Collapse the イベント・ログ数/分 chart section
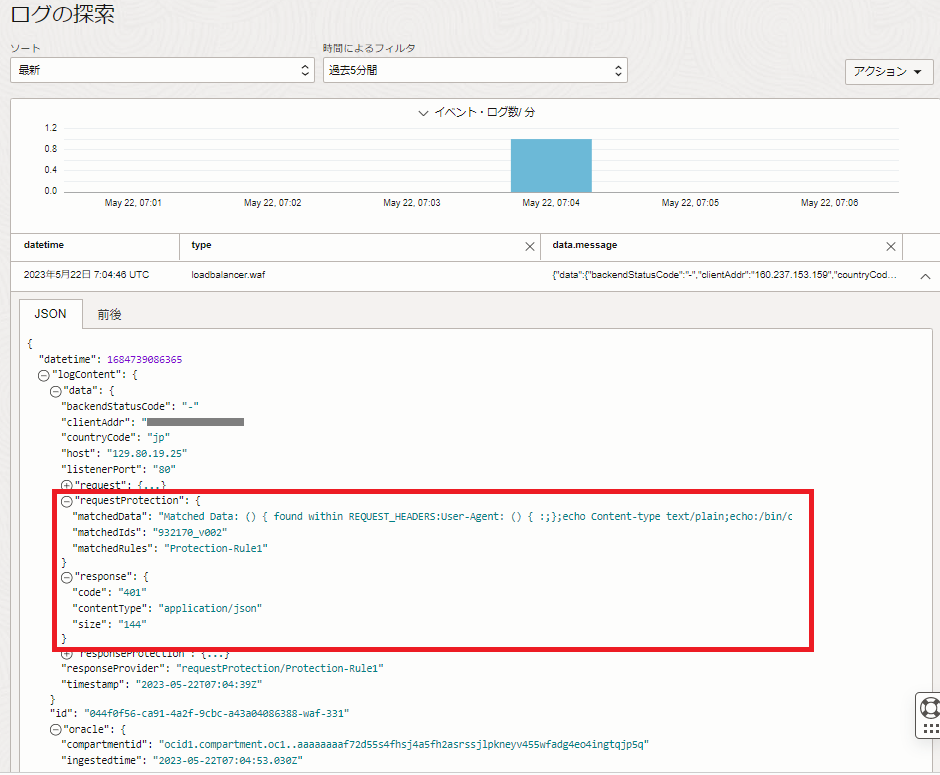 point(424,113)
